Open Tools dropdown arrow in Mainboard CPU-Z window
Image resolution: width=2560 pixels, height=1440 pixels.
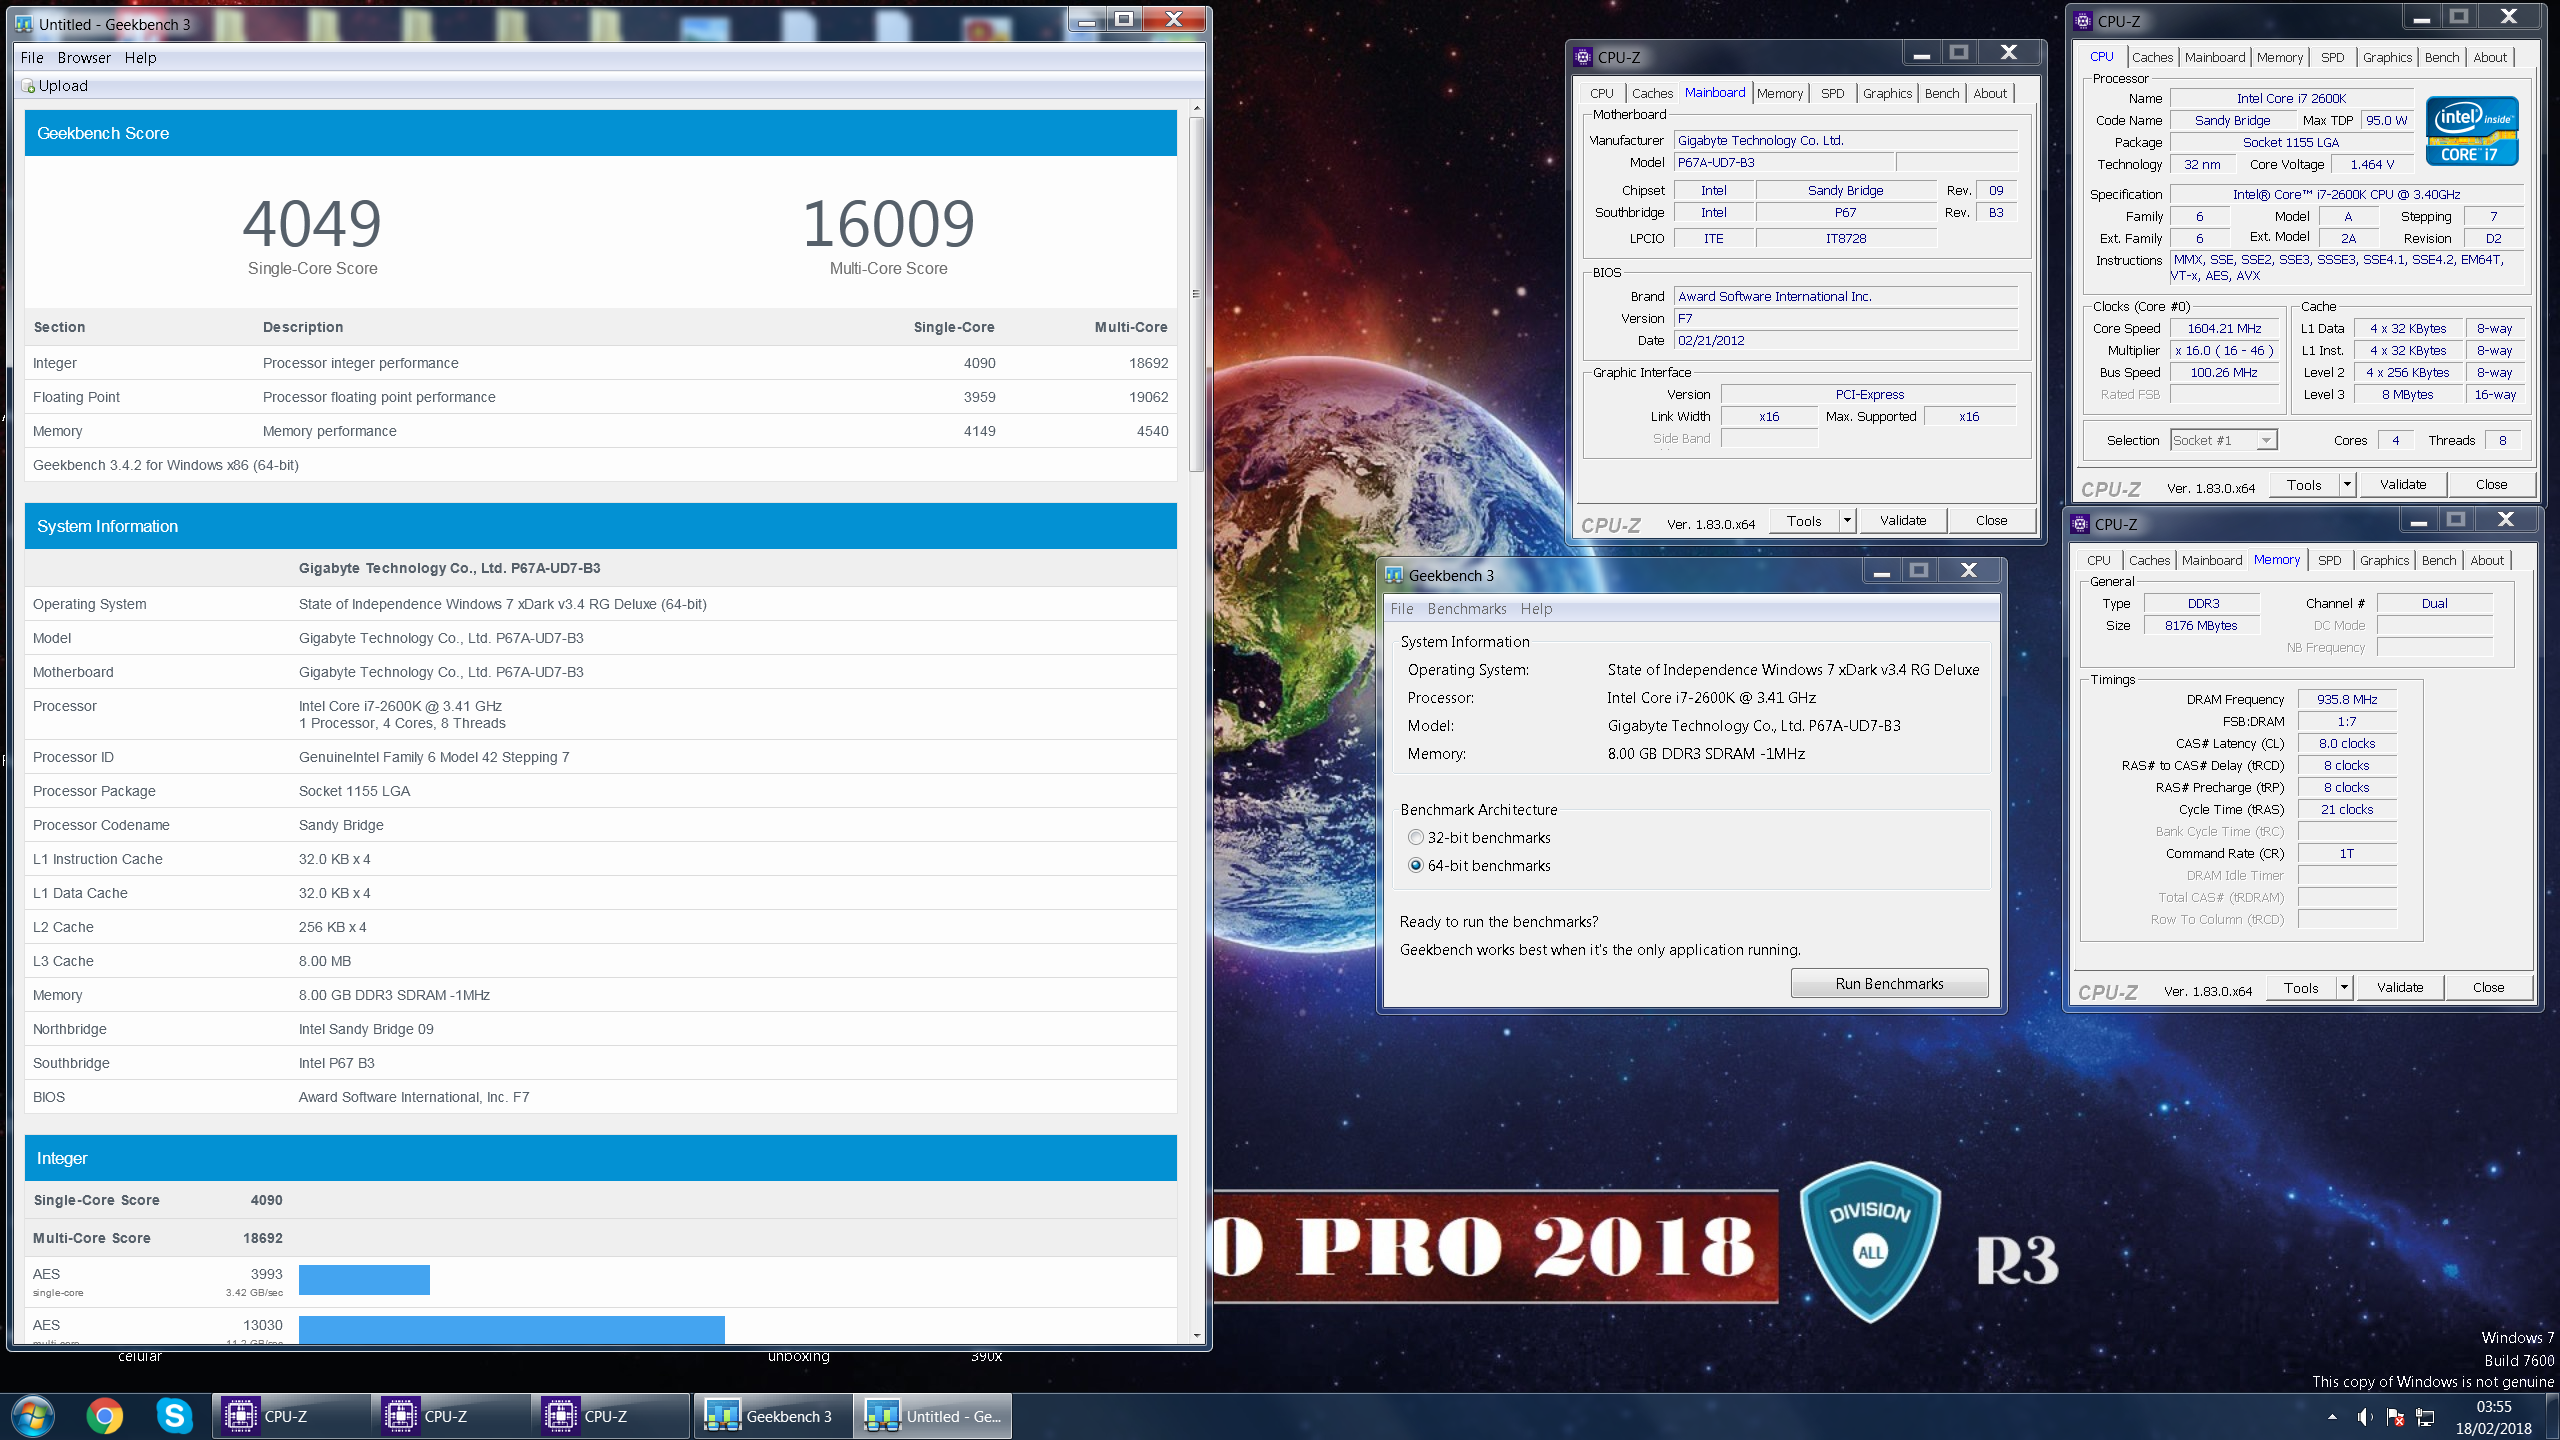tap(1847, 520)
